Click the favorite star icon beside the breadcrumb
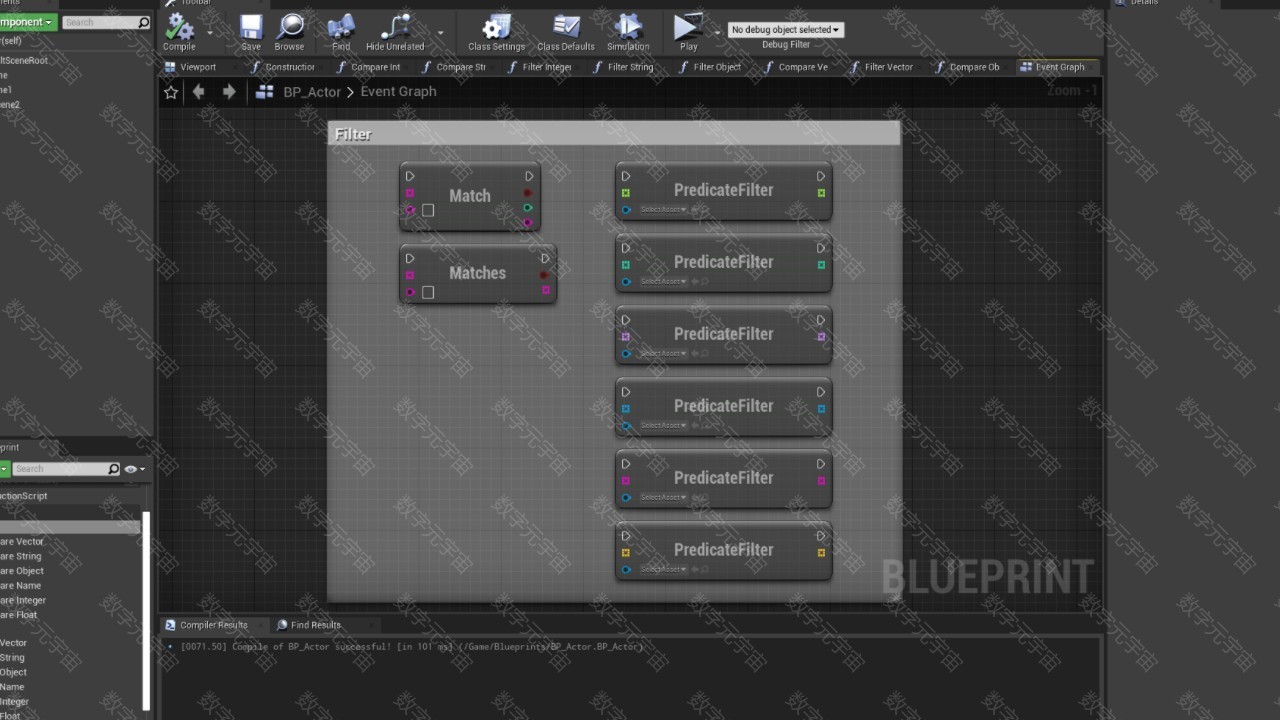The image size is (1280, 720). 171,92
